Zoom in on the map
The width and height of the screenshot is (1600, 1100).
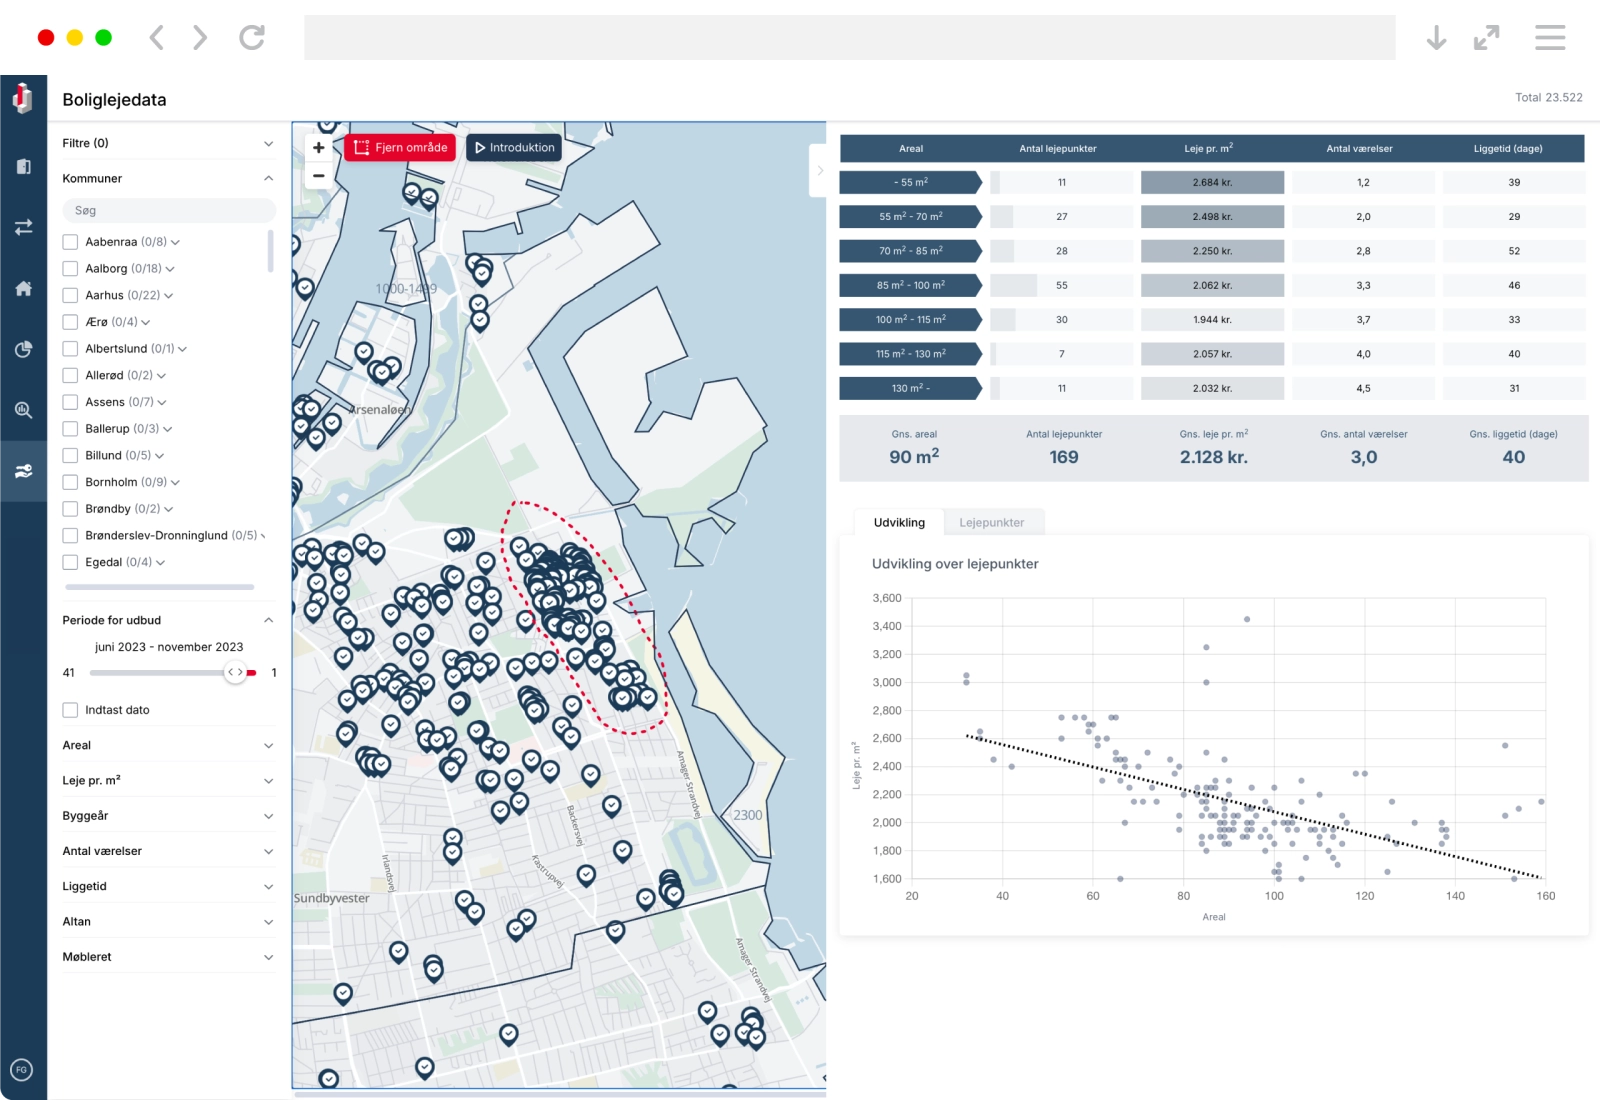(318, 148)
